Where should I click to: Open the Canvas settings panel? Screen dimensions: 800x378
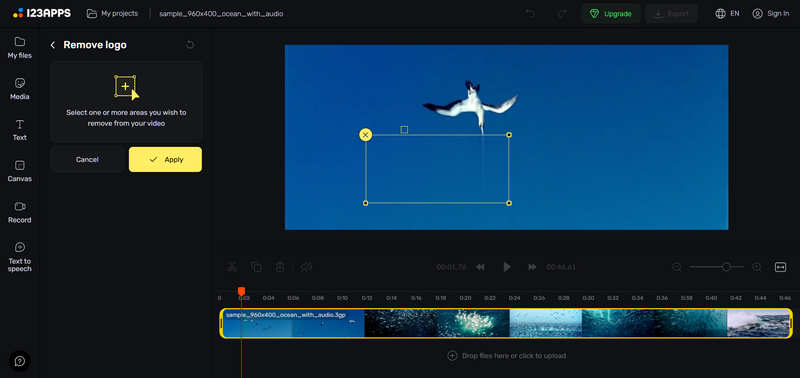[19, 171]
